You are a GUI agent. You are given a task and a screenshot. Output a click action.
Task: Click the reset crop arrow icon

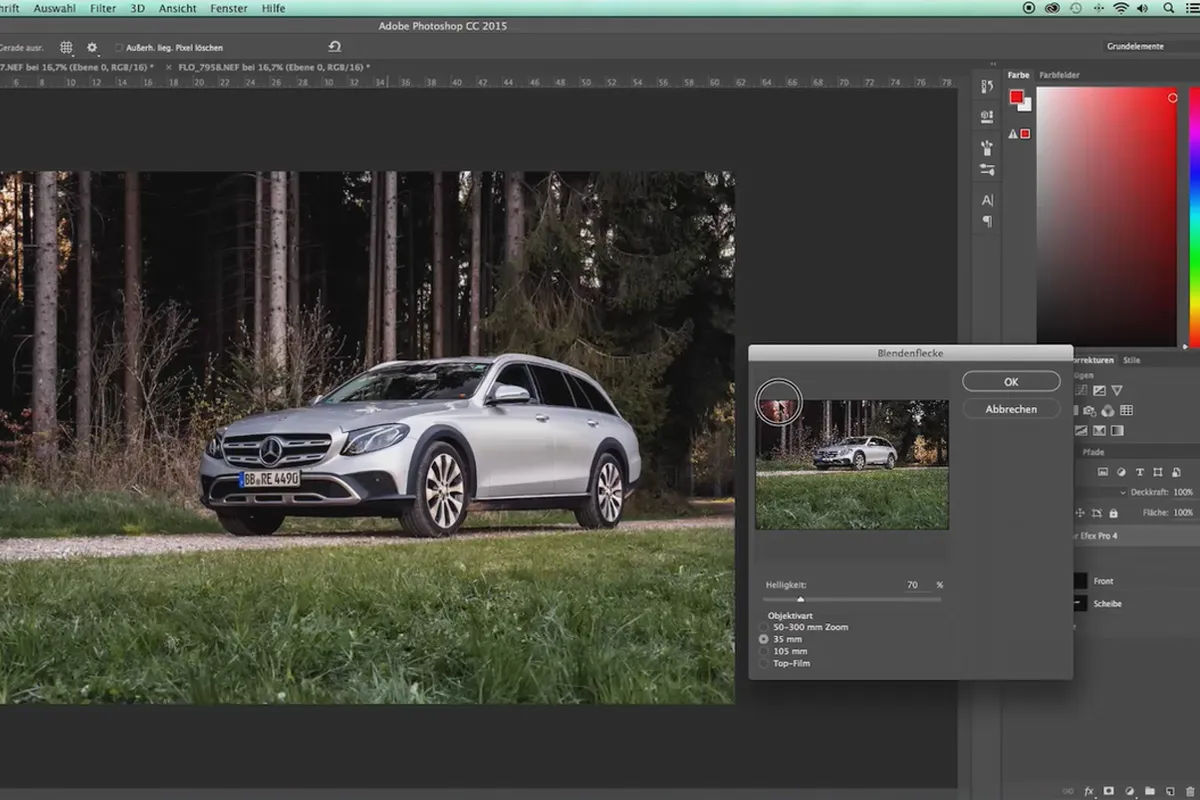click(x=334, y=47)
